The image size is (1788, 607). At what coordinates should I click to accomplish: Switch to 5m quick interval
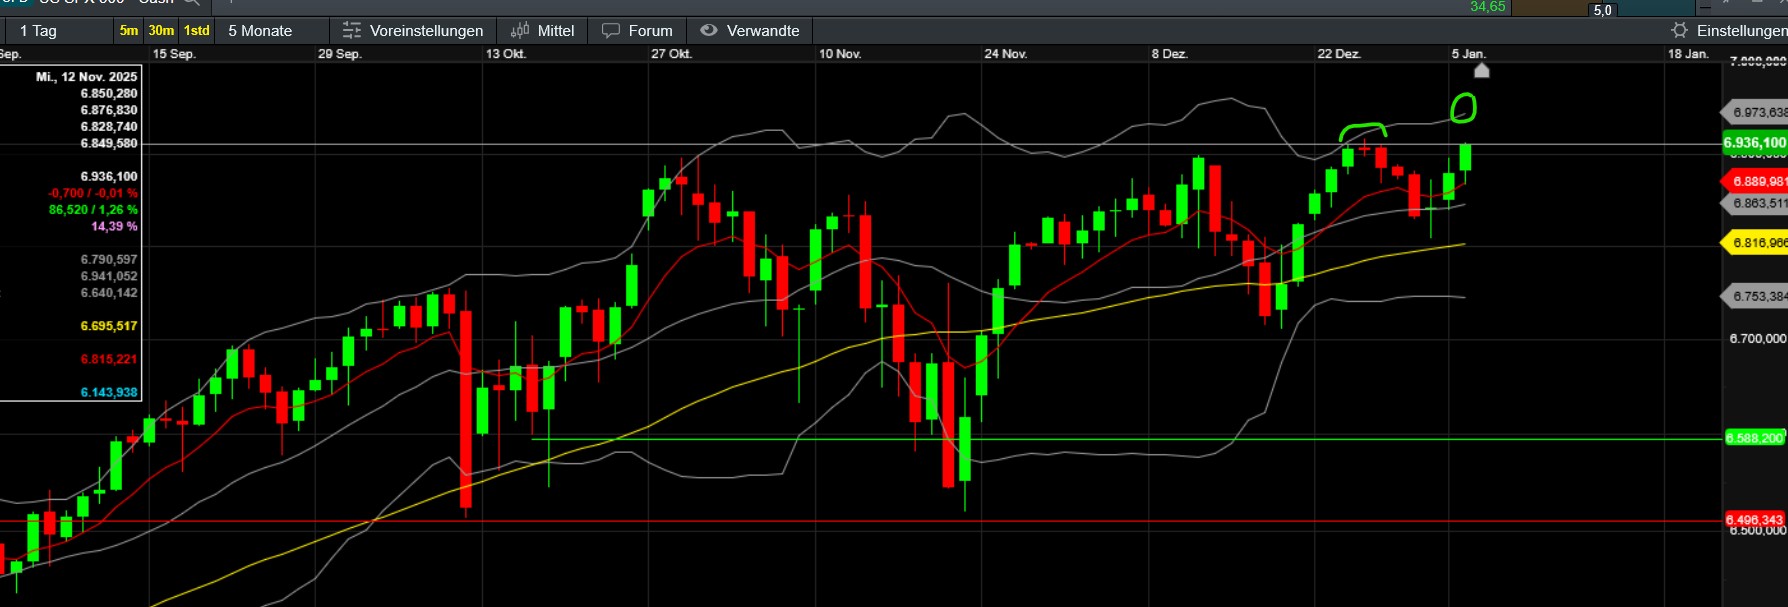click(x=129, y=31)
